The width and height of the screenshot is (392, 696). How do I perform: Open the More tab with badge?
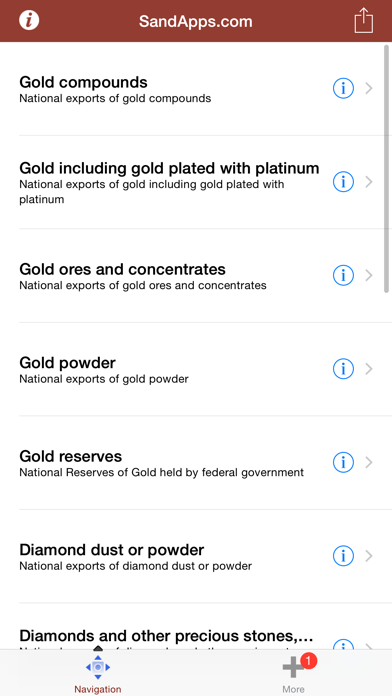point(294,672)
